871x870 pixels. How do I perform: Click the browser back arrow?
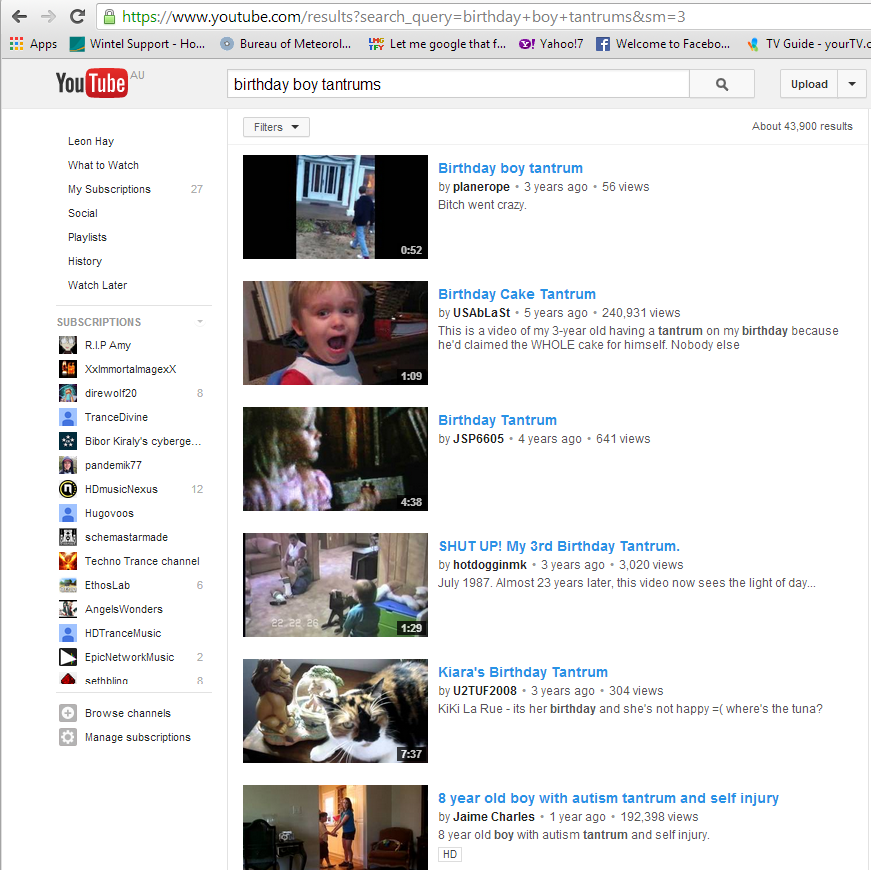tap(19, 17)
